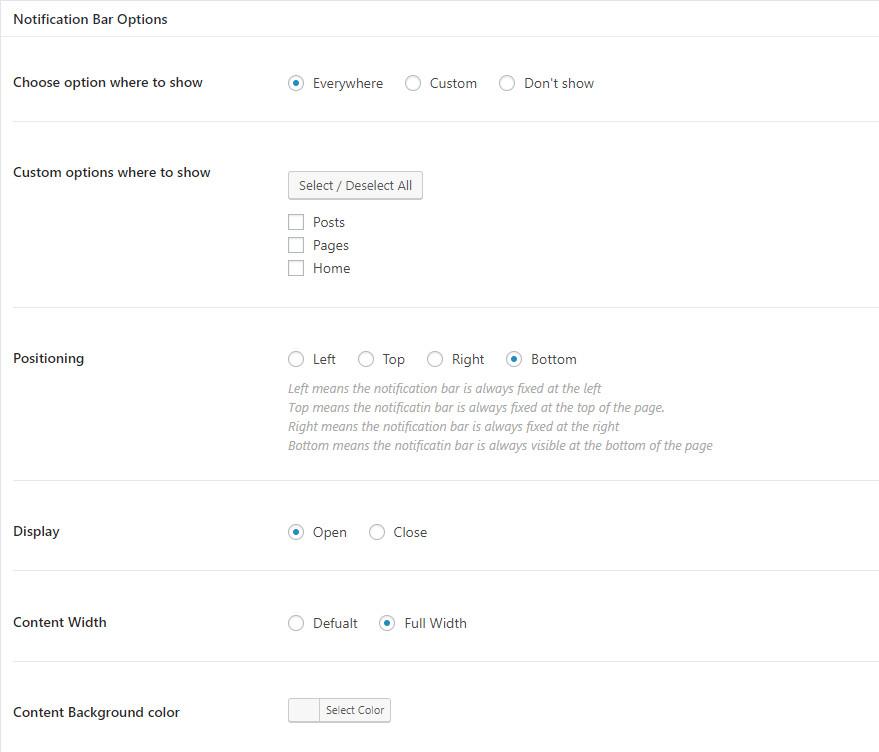
Task: Choose Custom for where to show
Action: click(x=413, y=84)
